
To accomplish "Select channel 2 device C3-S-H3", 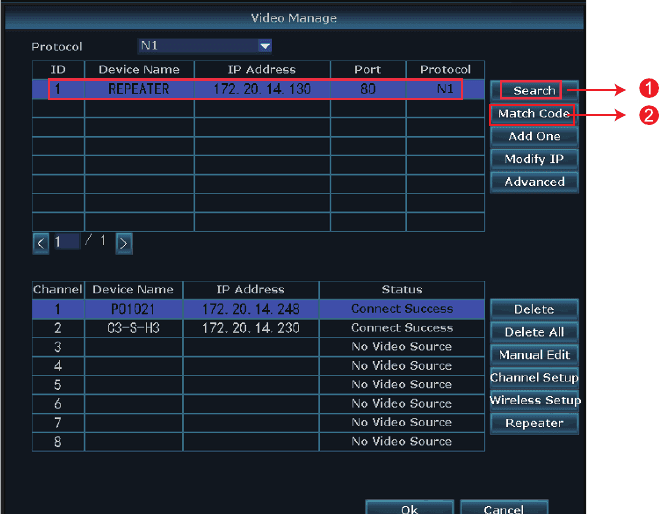I will pyautogui.click(x=134, y=328).
